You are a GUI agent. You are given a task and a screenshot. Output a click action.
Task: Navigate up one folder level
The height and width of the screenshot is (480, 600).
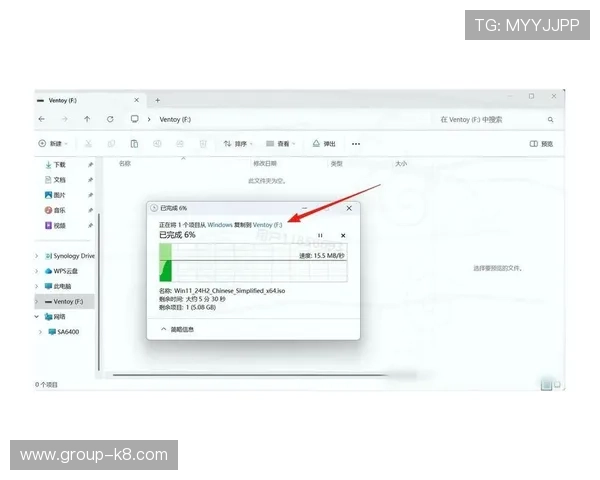87,119
